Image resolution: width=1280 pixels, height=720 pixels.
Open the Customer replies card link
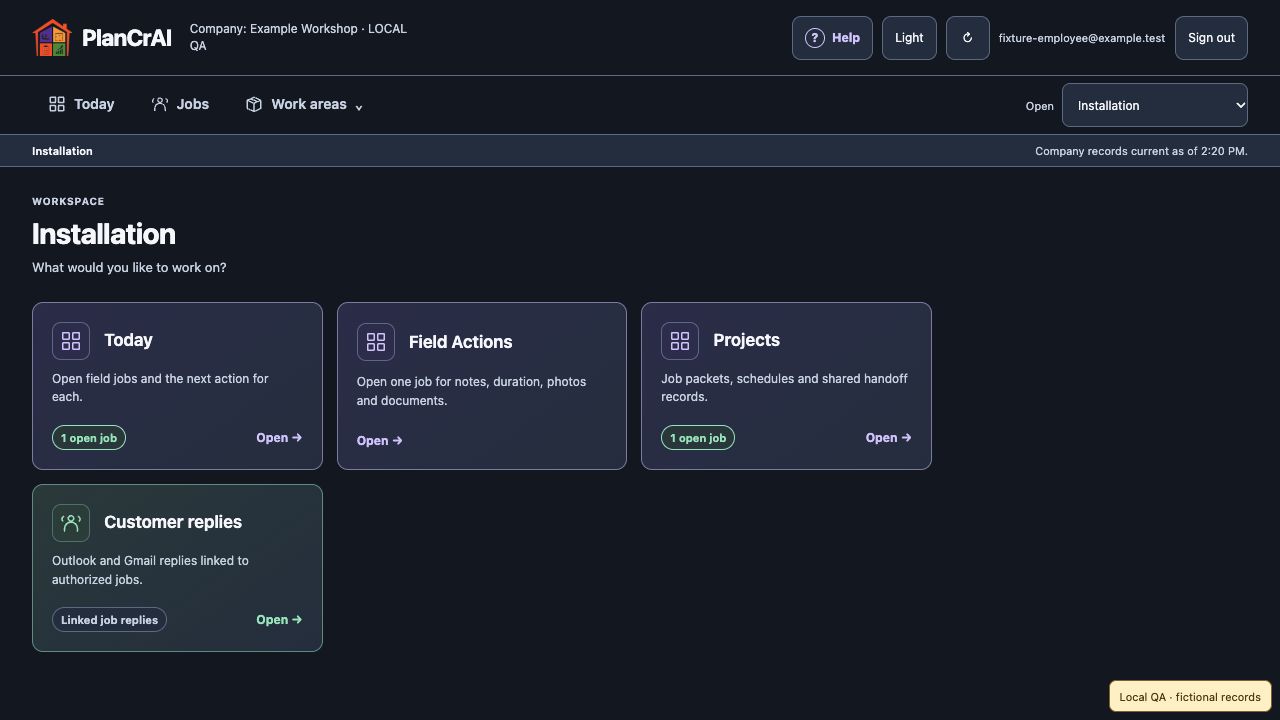pyautogui.click(x=279, y=620)
